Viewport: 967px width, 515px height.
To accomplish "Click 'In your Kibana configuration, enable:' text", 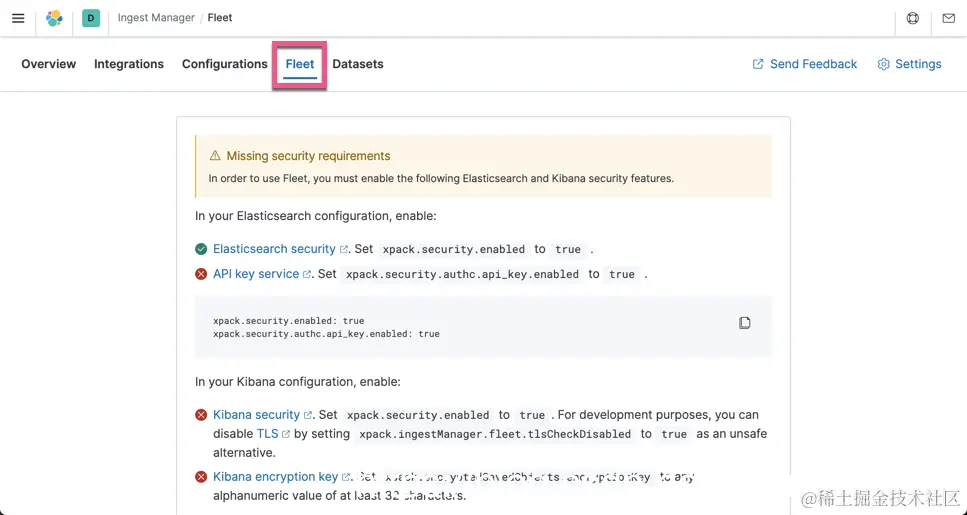I will click(298, 382).
